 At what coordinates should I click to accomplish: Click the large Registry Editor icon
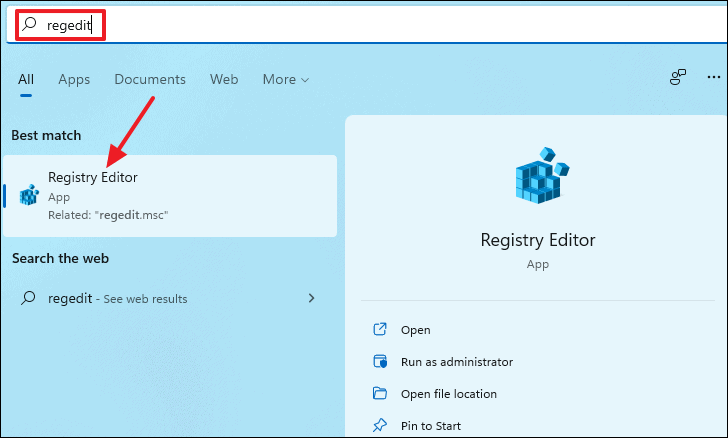pyautogui.click(x=542, y=176)
